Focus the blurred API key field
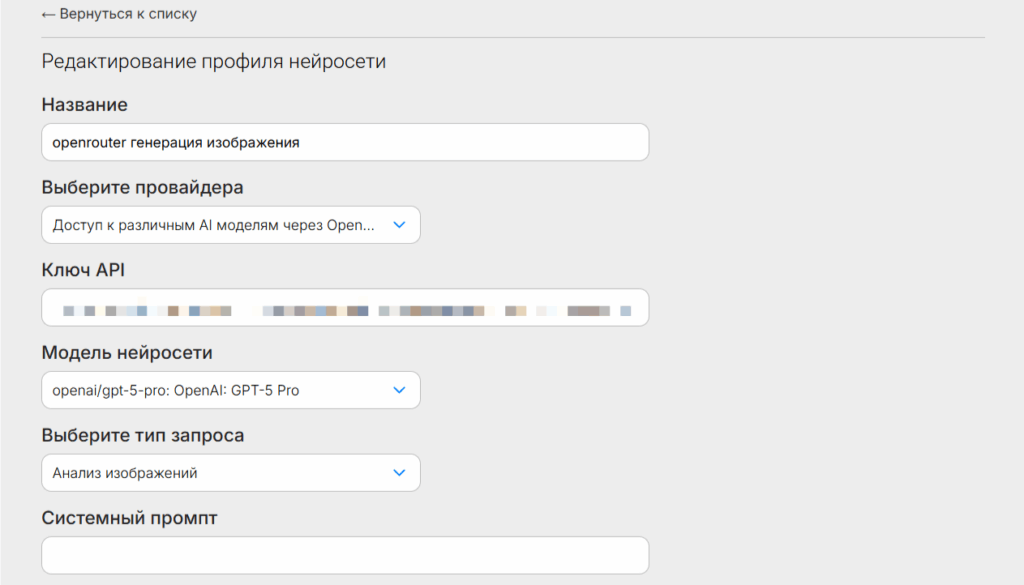This screenshot has width=1024, height=585. pos(345,308)
